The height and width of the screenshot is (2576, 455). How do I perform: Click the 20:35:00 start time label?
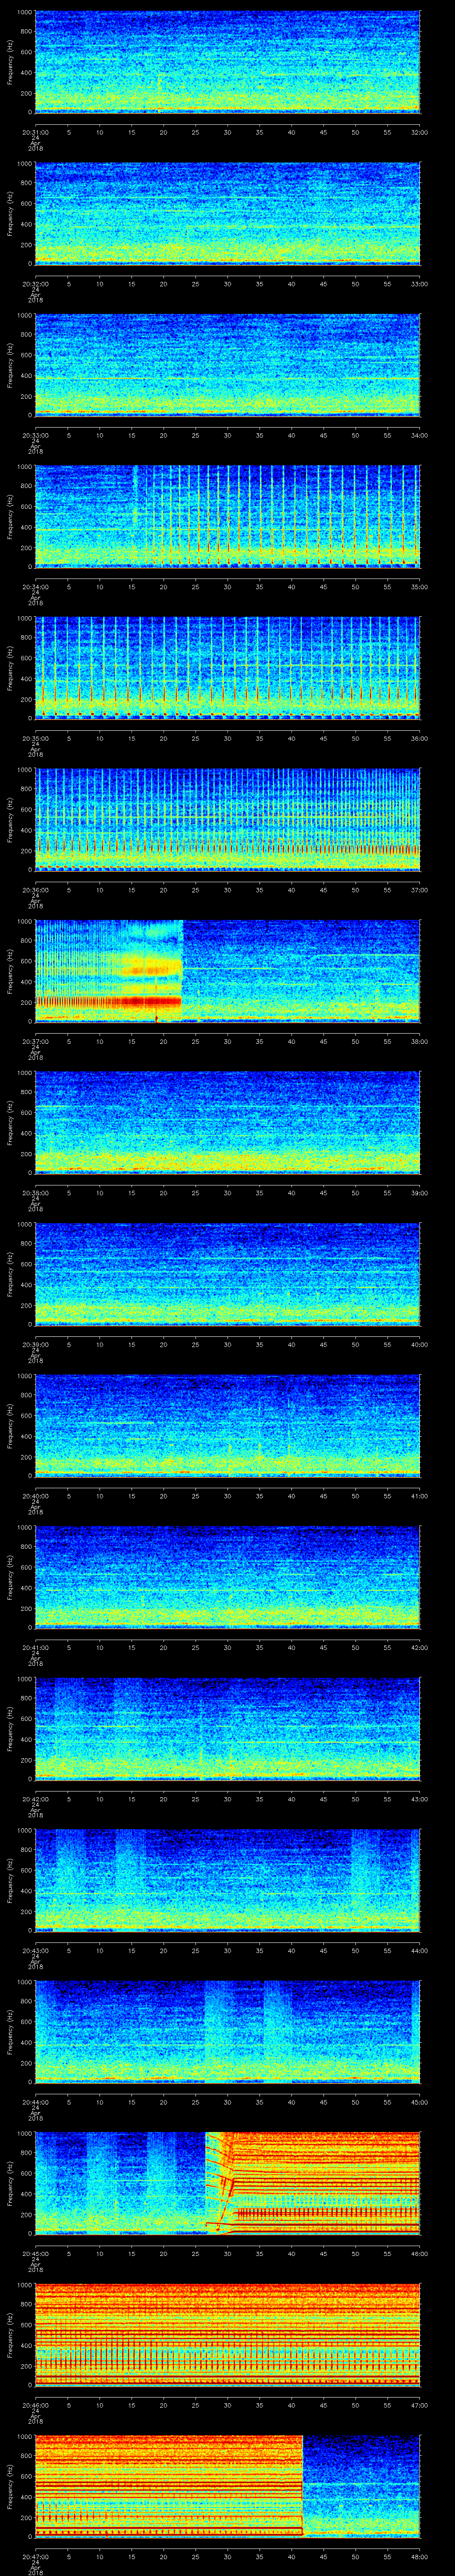click(35, 738)
